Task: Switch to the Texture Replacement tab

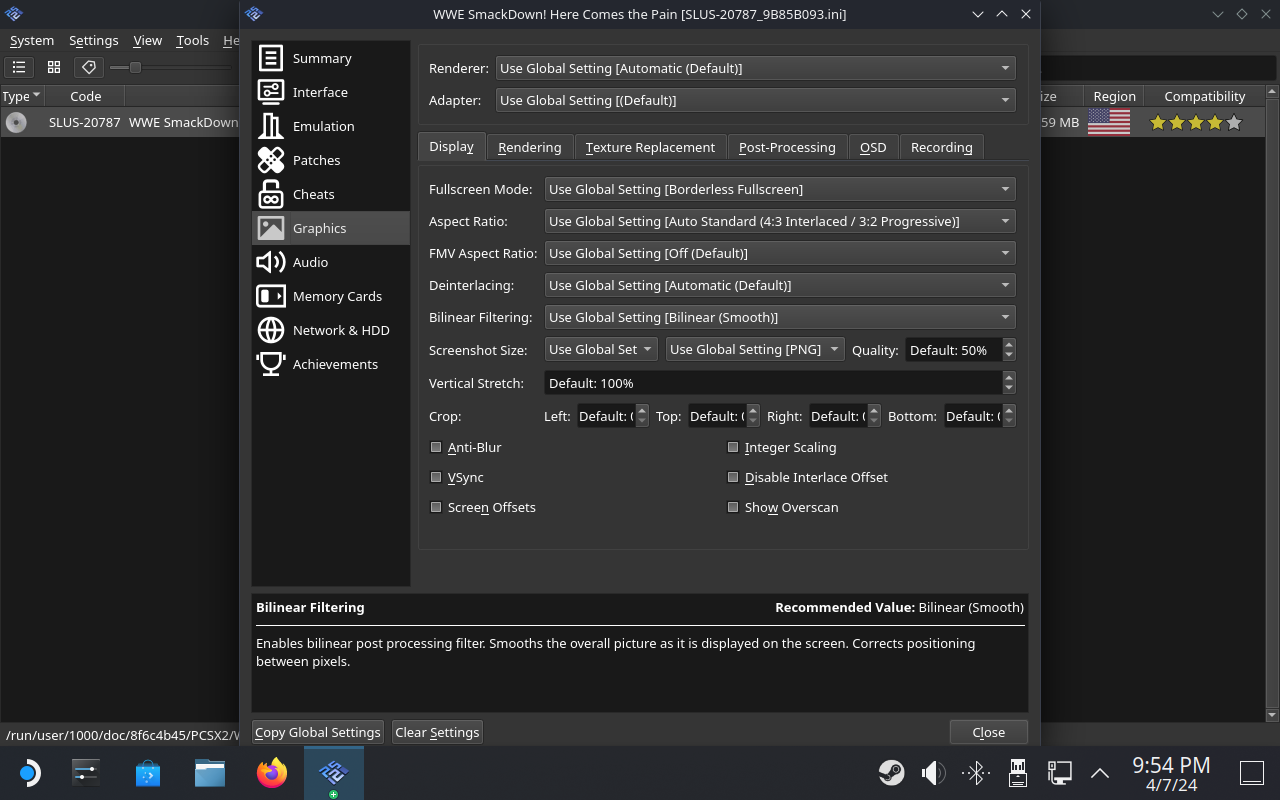Action: (x=650, y=147)
